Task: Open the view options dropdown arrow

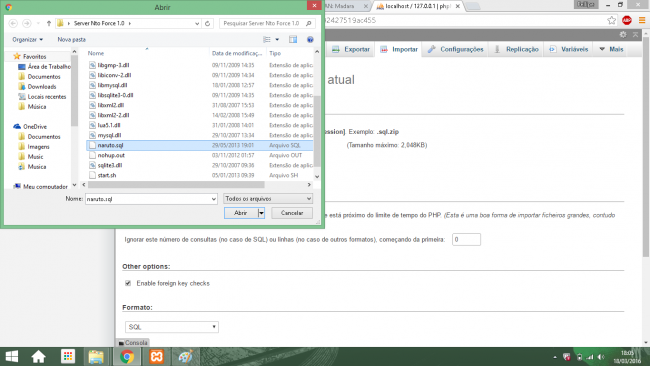Action: [277, 39]
